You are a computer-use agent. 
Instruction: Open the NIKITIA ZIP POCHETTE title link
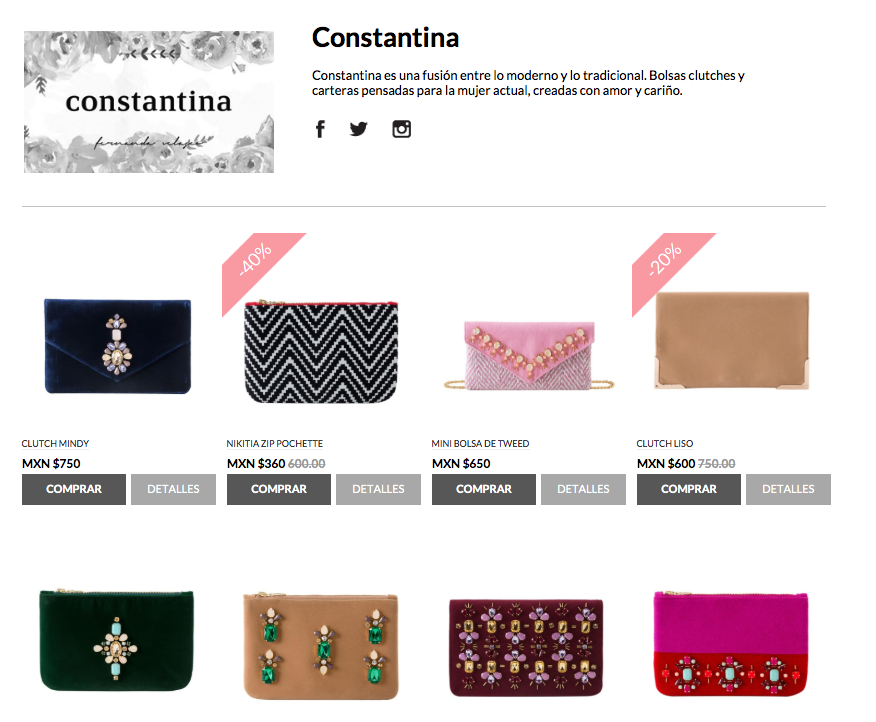275,444
